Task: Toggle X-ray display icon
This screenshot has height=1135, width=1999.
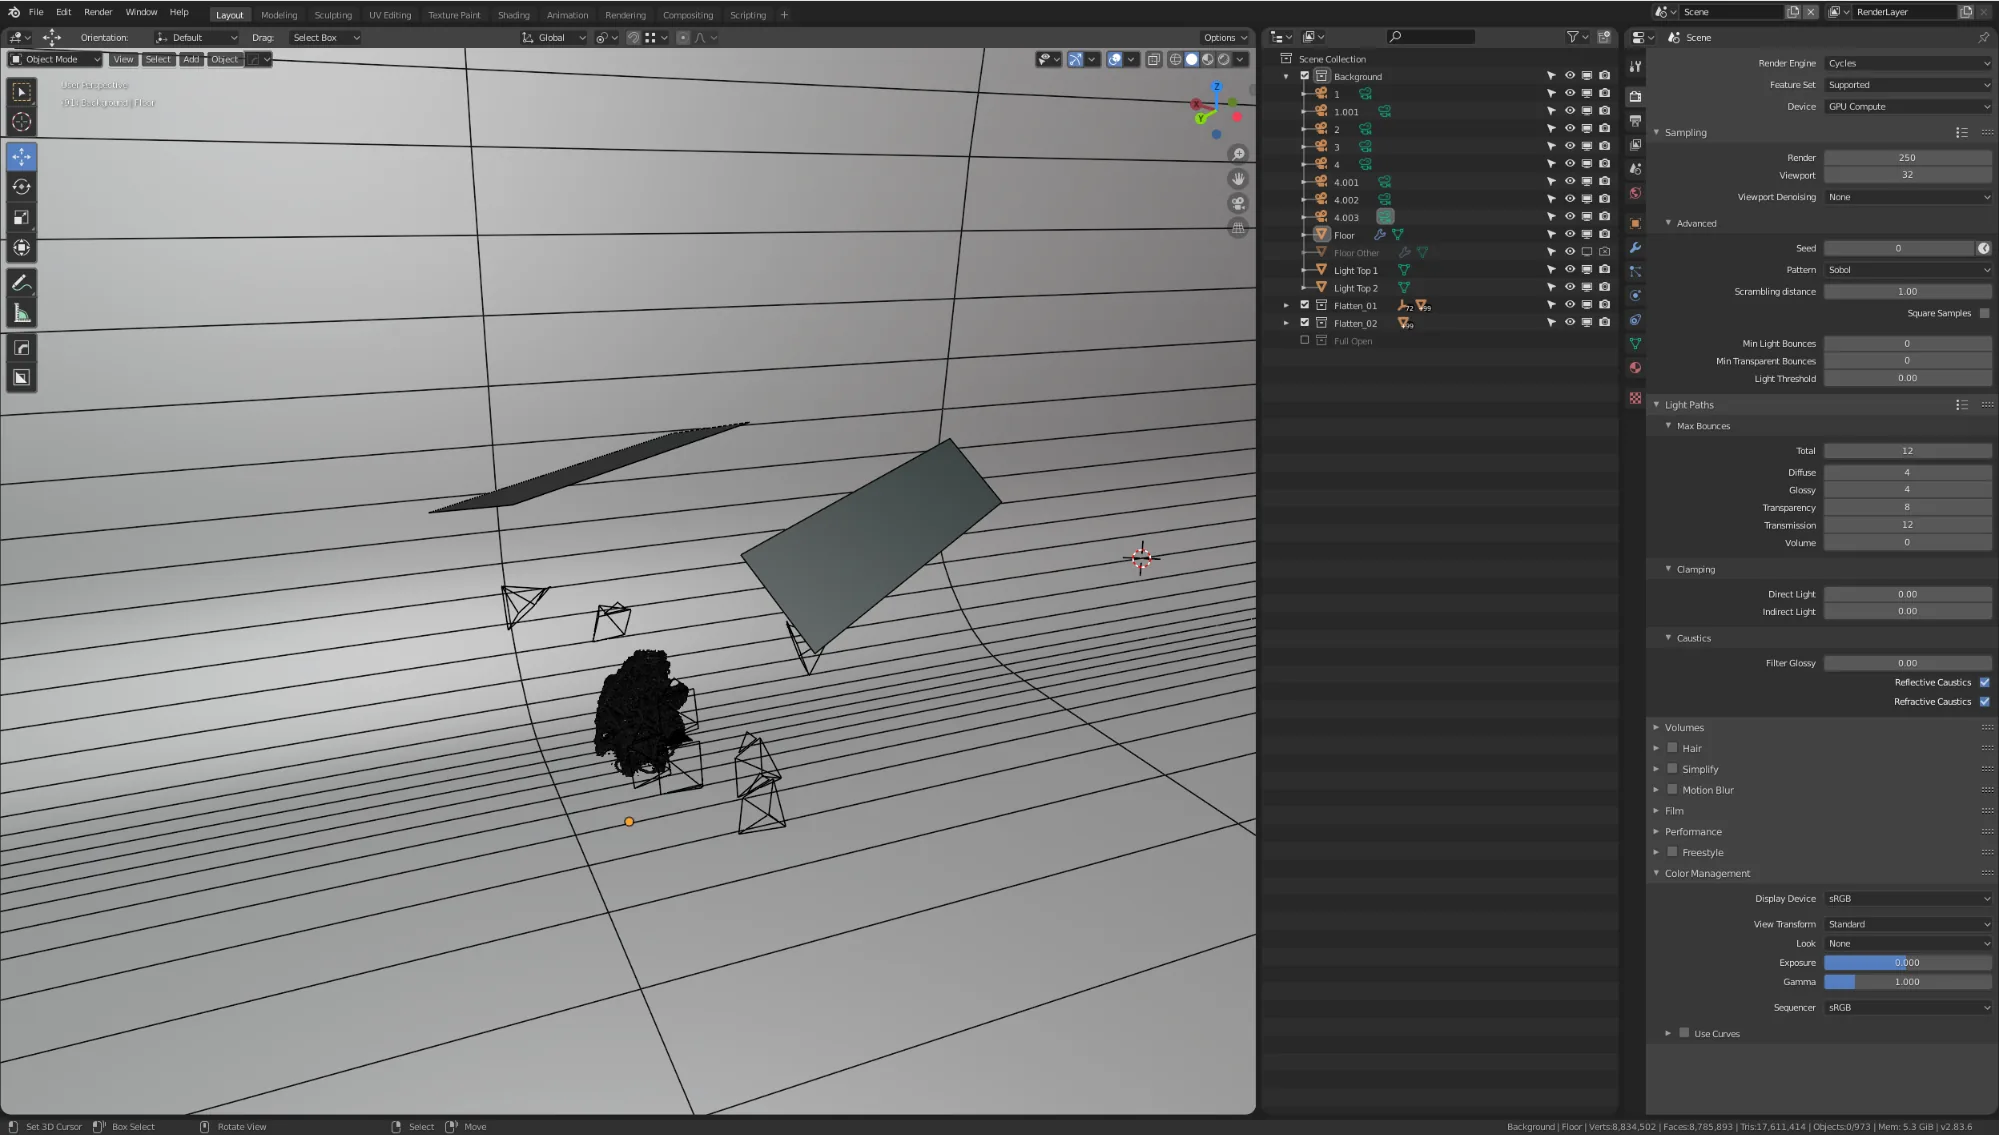Action: pyautogui.click(x=1153, y=59)
